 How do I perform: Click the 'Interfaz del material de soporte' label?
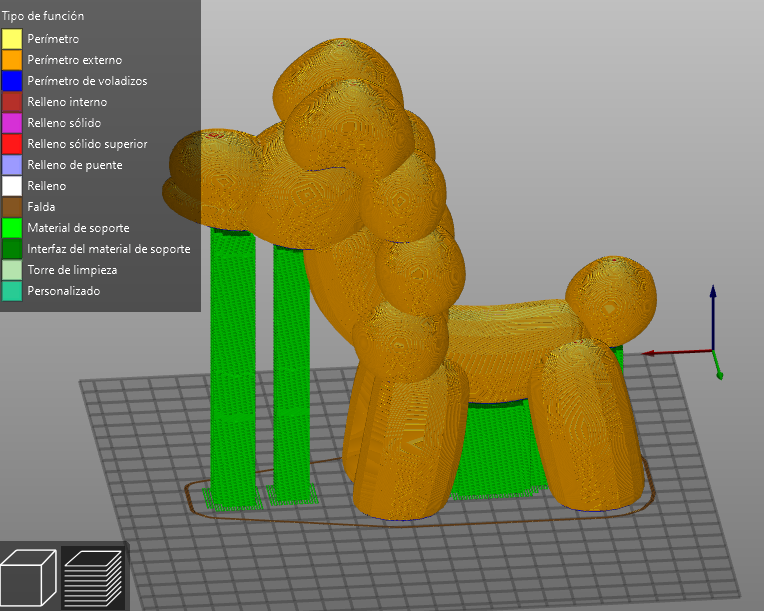click(x=109, y=248)
